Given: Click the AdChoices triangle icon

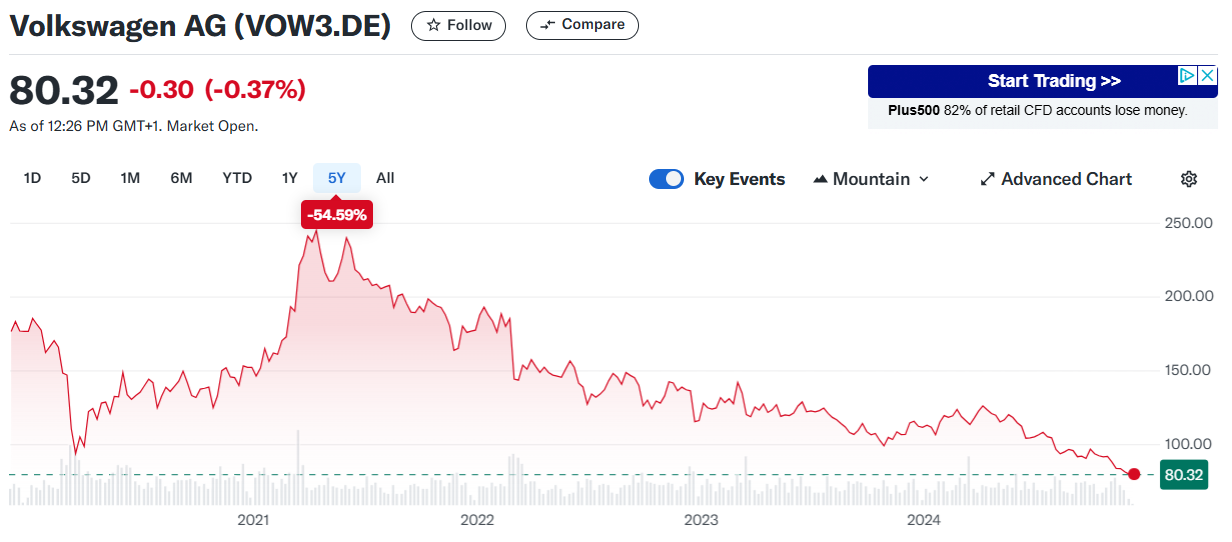Looking at the screenshot, I should pyautogui.click(x=1186, y=76).
